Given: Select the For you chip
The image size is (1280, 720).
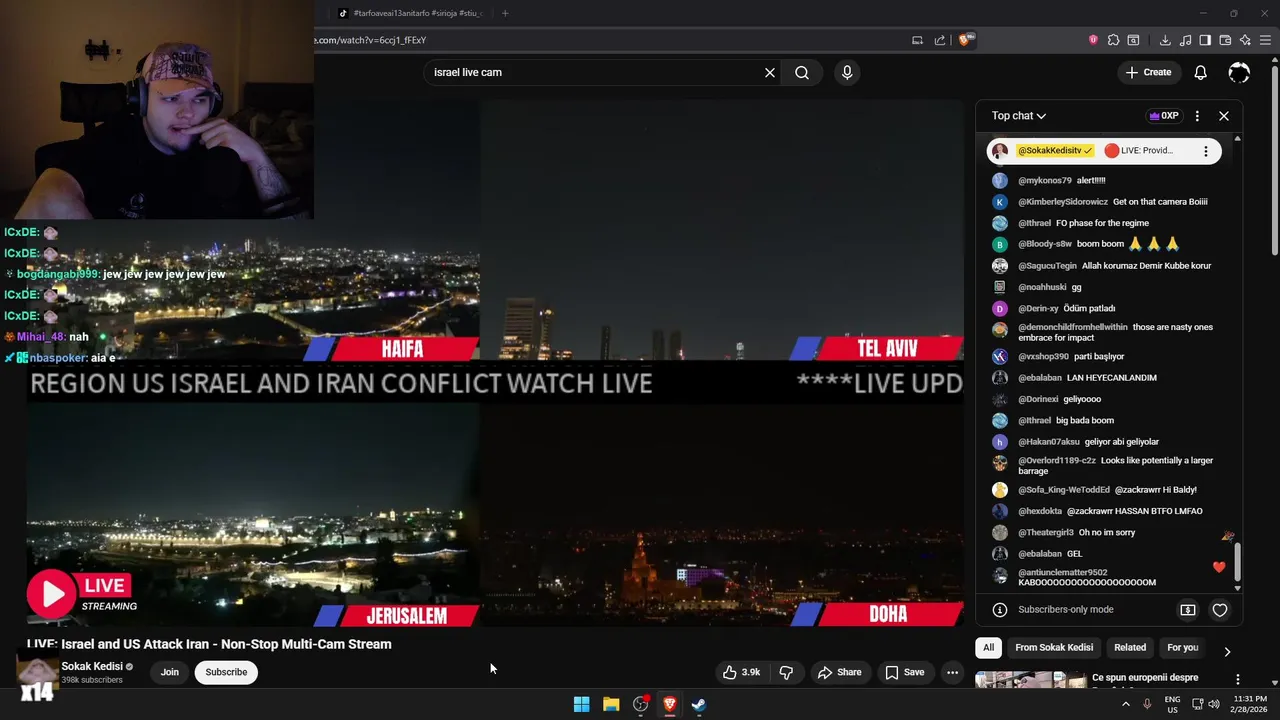Looking at the screenshot, I should 1182,648.
